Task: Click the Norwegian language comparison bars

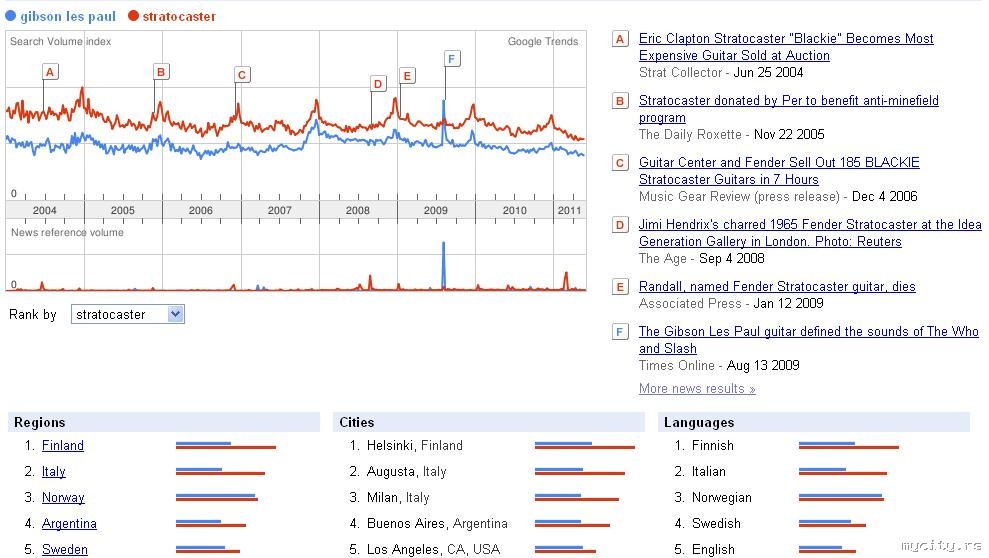Action: tap(841, 497)
